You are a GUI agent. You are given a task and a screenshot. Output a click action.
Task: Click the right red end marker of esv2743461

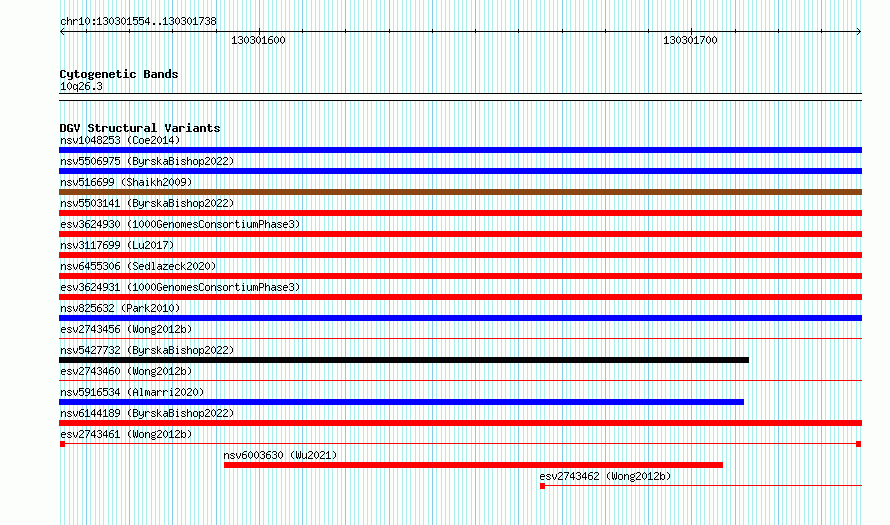(859, 444)
